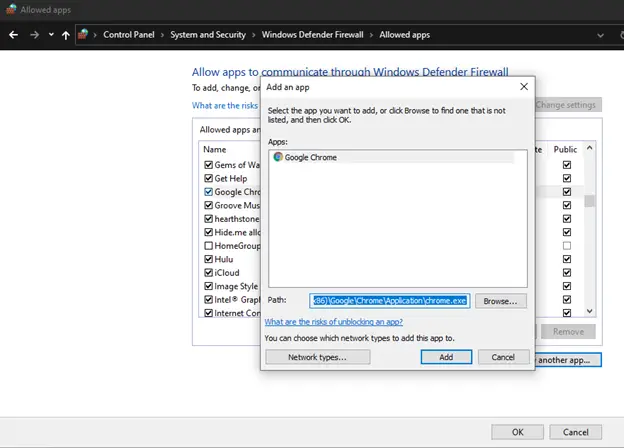Open Windows Defender Firewall breadcrumb

(312, 35)
